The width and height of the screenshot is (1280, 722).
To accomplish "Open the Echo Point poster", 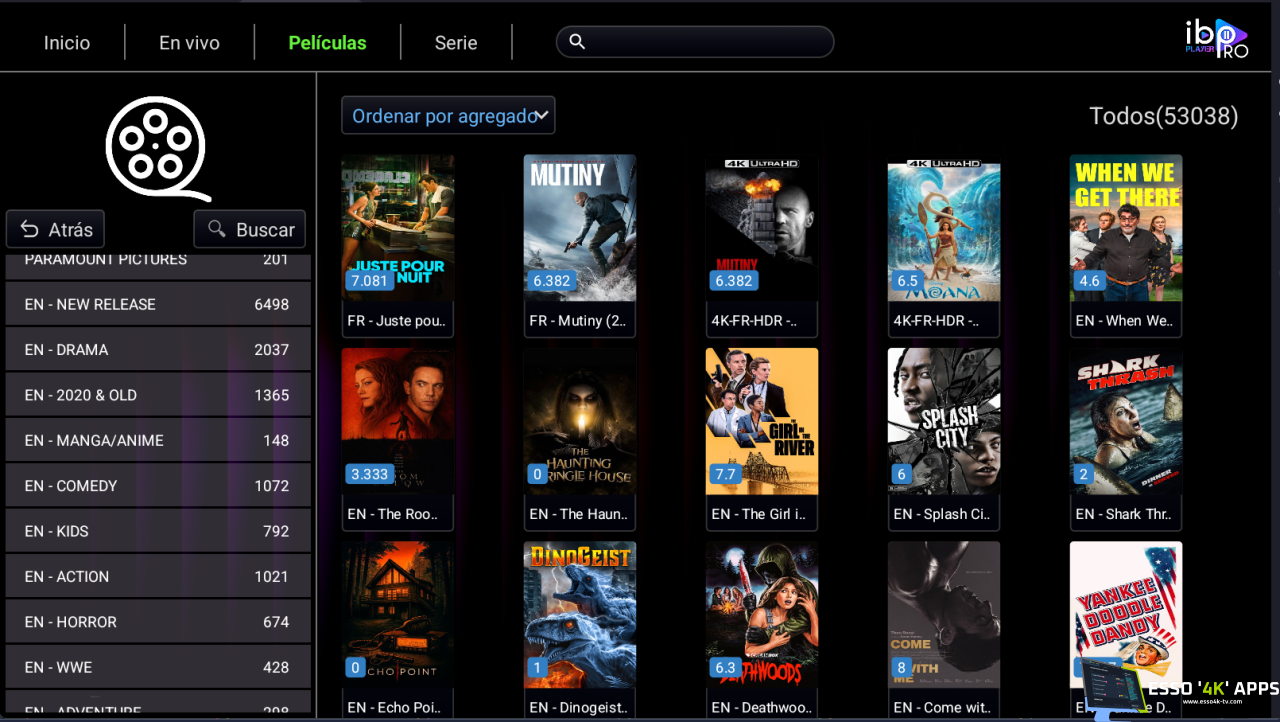I will coord(398,615).
